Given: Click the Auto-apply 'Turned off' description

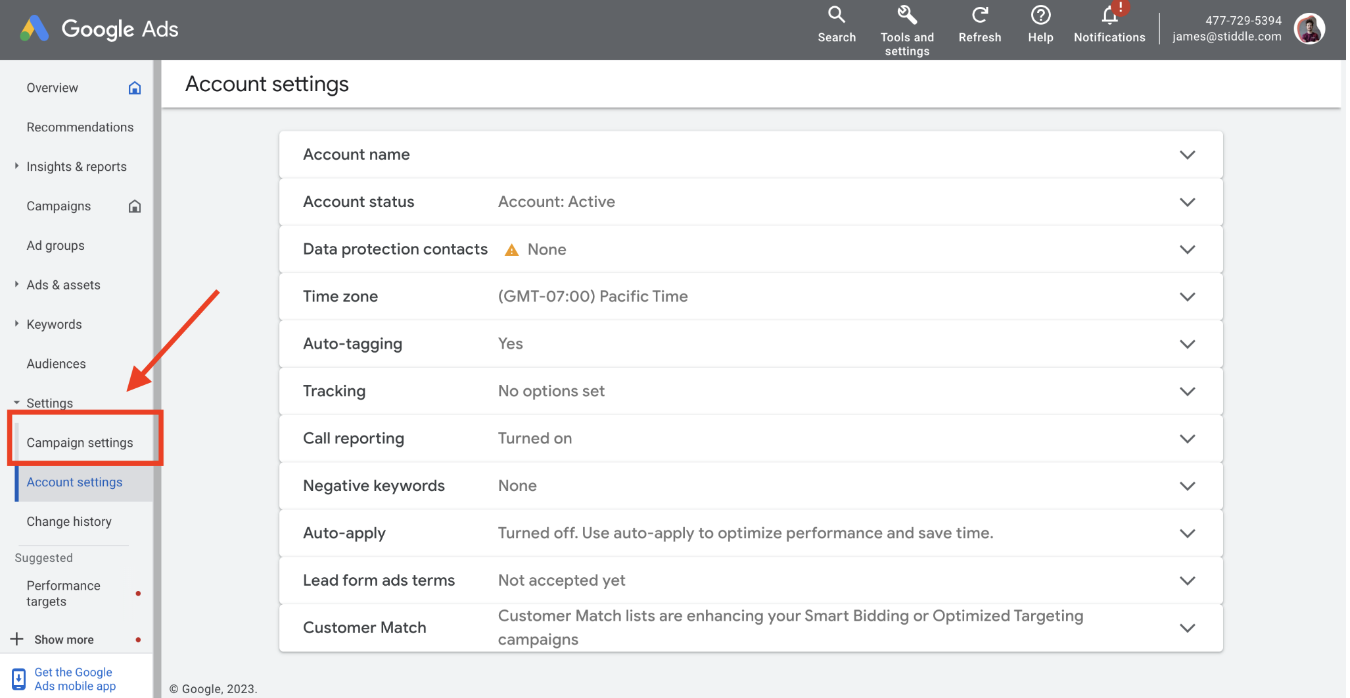Looking at the screenshot, I should 746,533.
